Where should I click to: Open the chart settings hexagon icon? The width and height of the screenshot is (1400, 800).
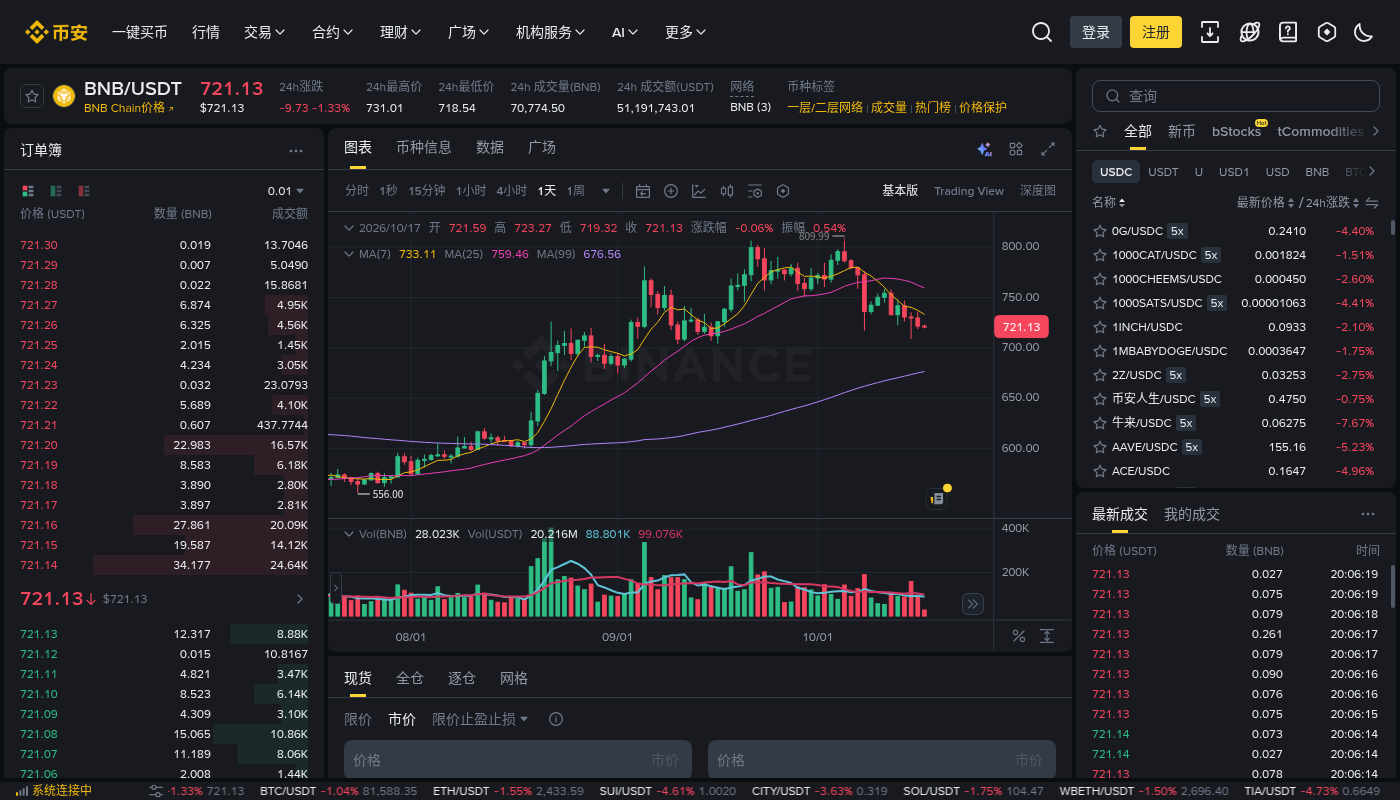[x=783, y=191]
